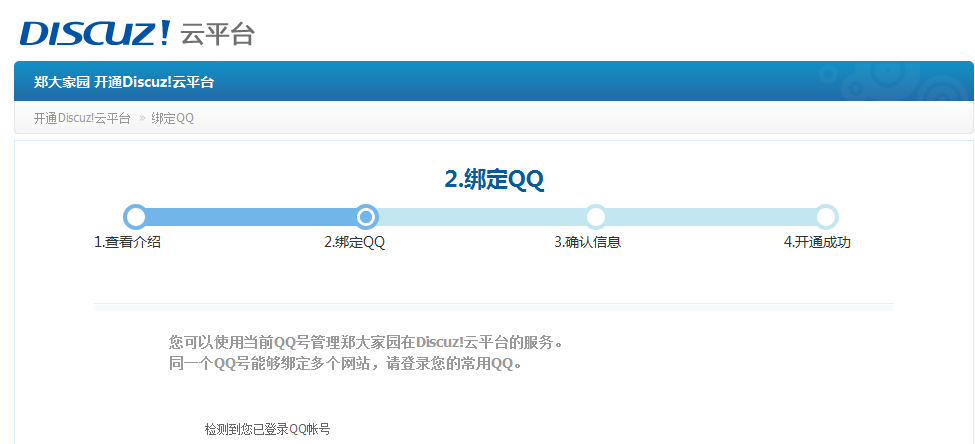Select the 4.开通成功 step label
The height and width of the screenshot is (444, 975).
[x=817, y=243]
